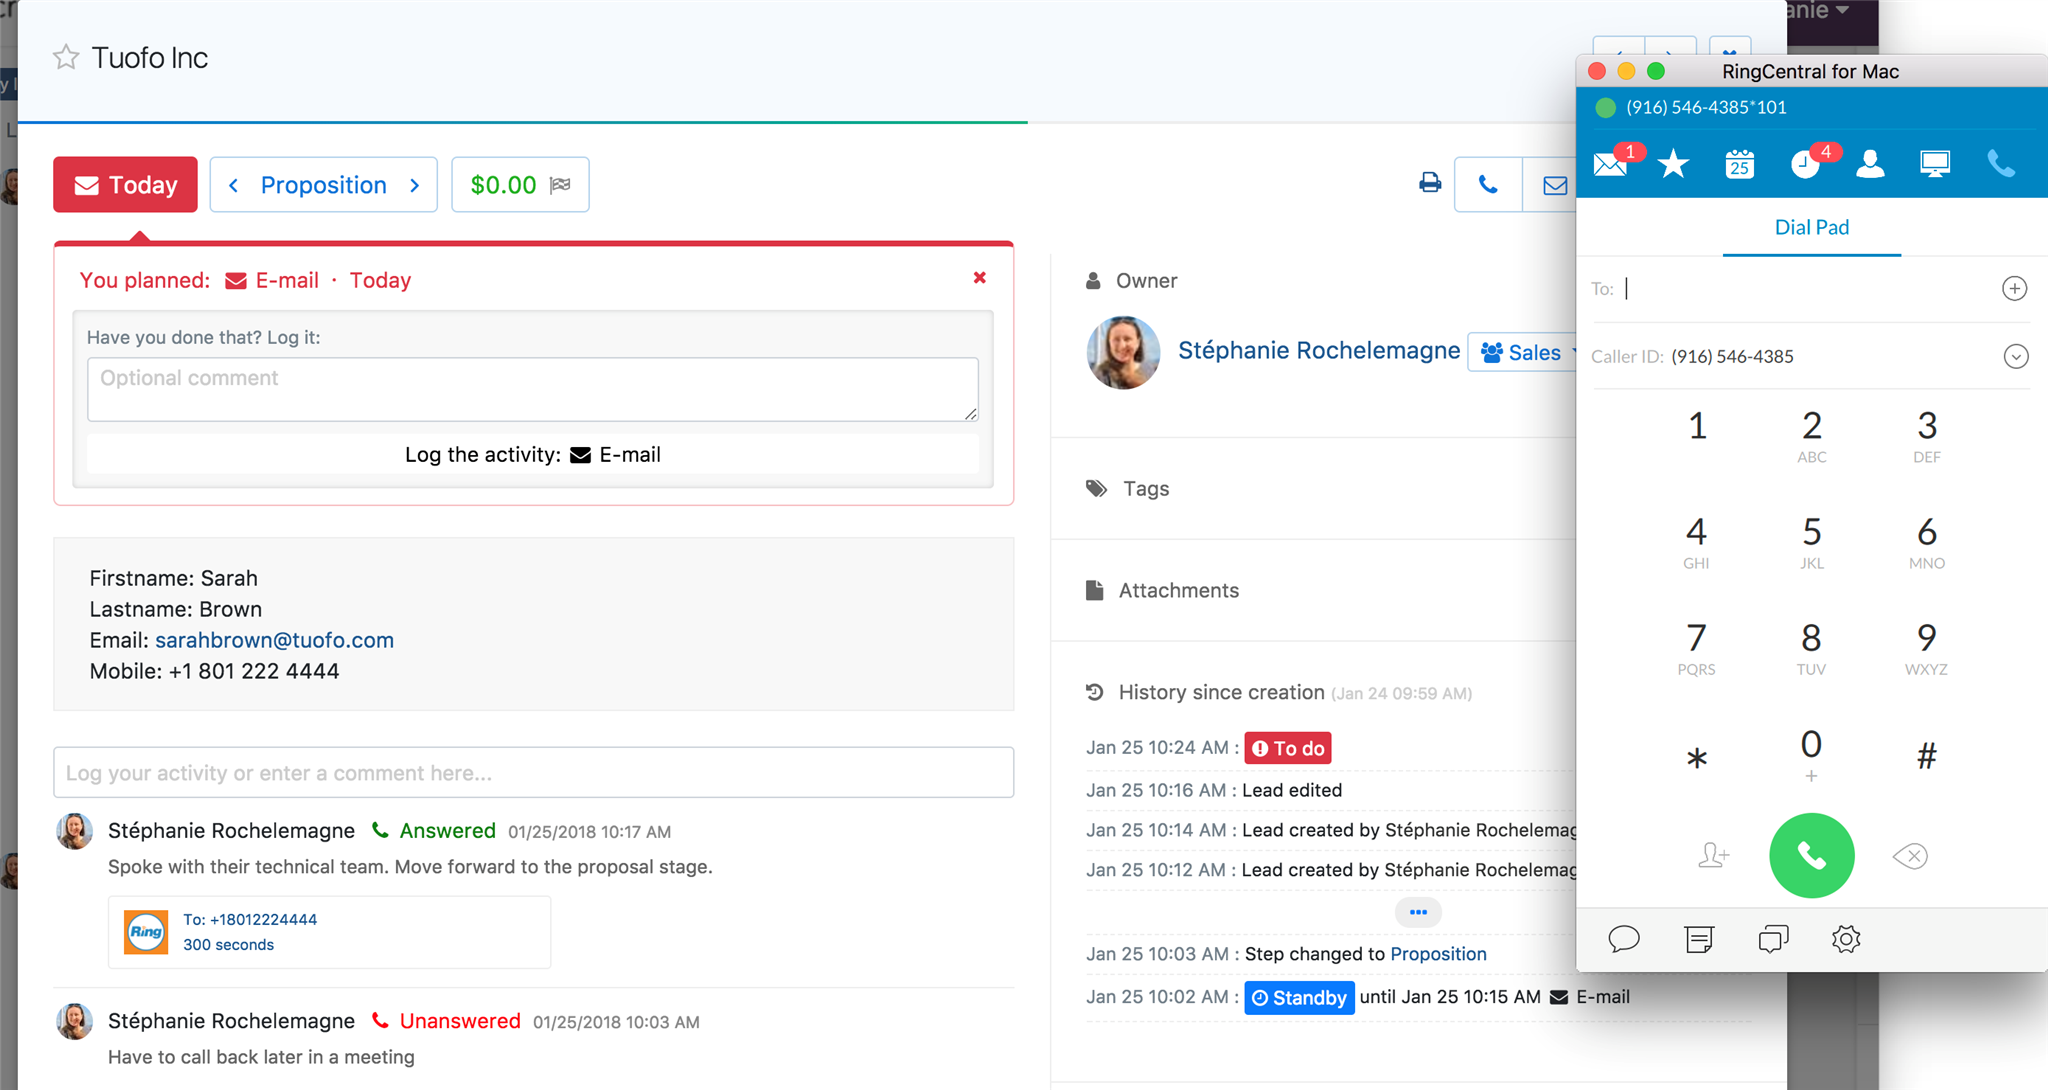
Task: Open the Sales team dropdown
Action: point(1523,352)
